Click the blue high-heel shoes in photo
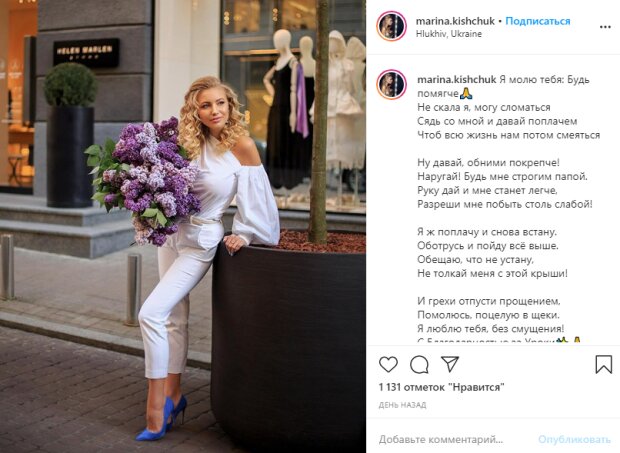 (x=162, y=419)
